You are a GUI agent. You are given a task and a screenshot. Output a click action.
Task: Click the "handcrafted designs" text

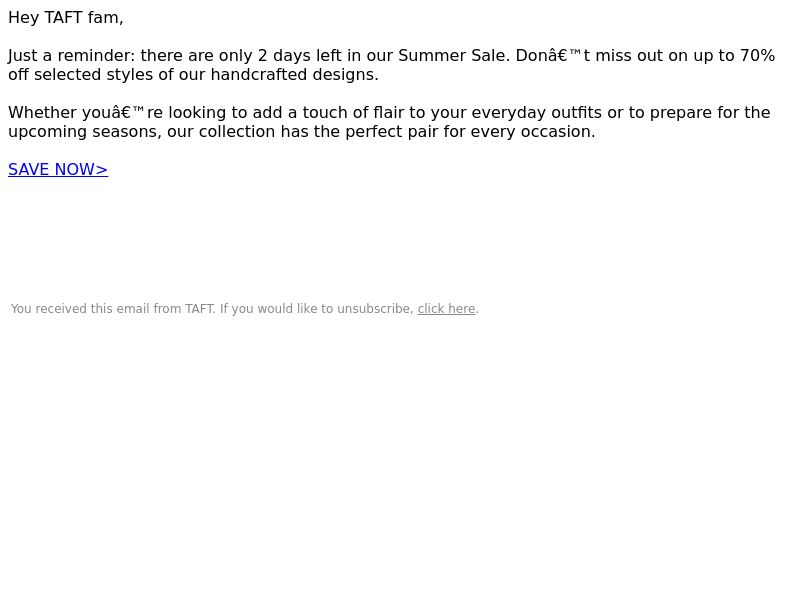pyautogui.click(x=293, y=74)
